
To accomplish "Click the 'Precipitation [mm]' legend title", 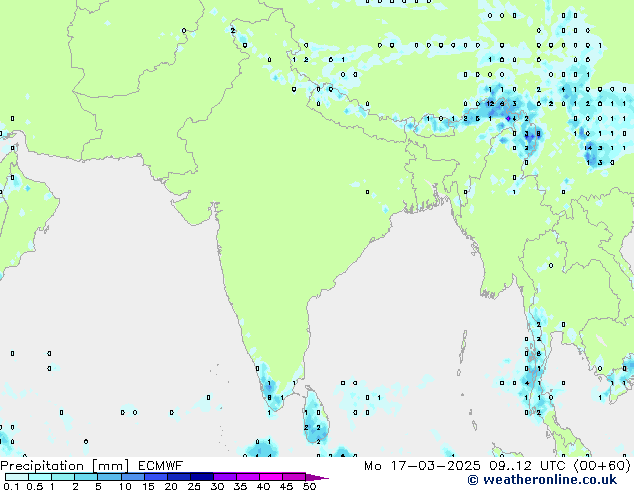I will [65, 466].
